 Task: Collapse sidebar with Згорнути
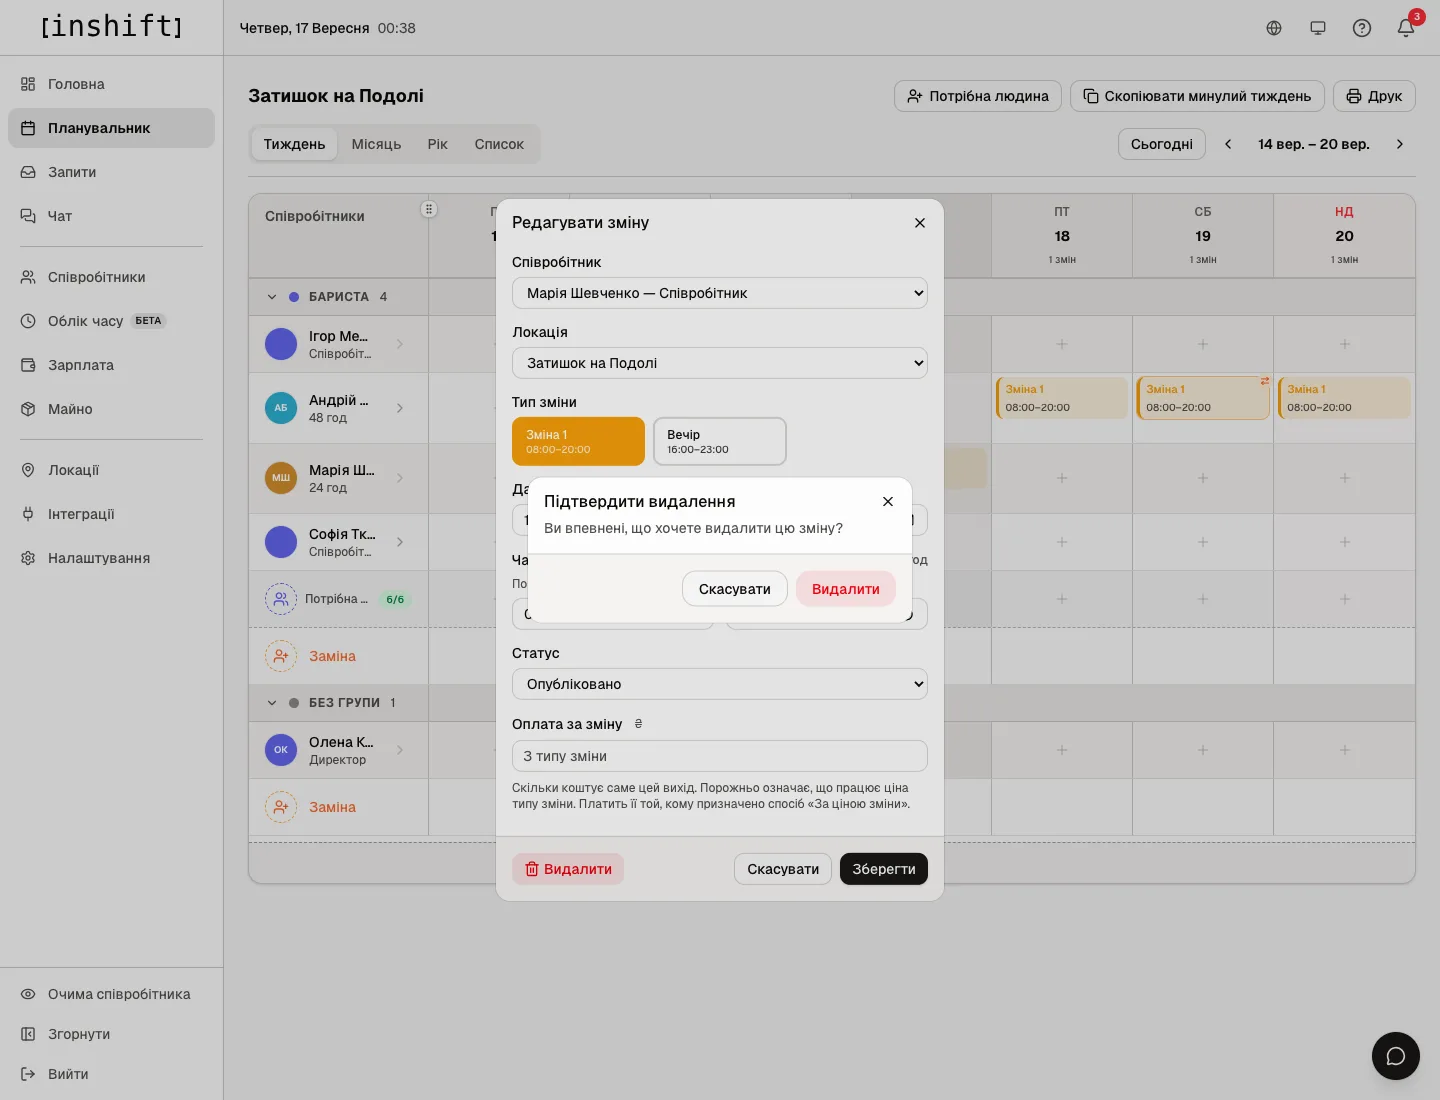point(111,1034)
